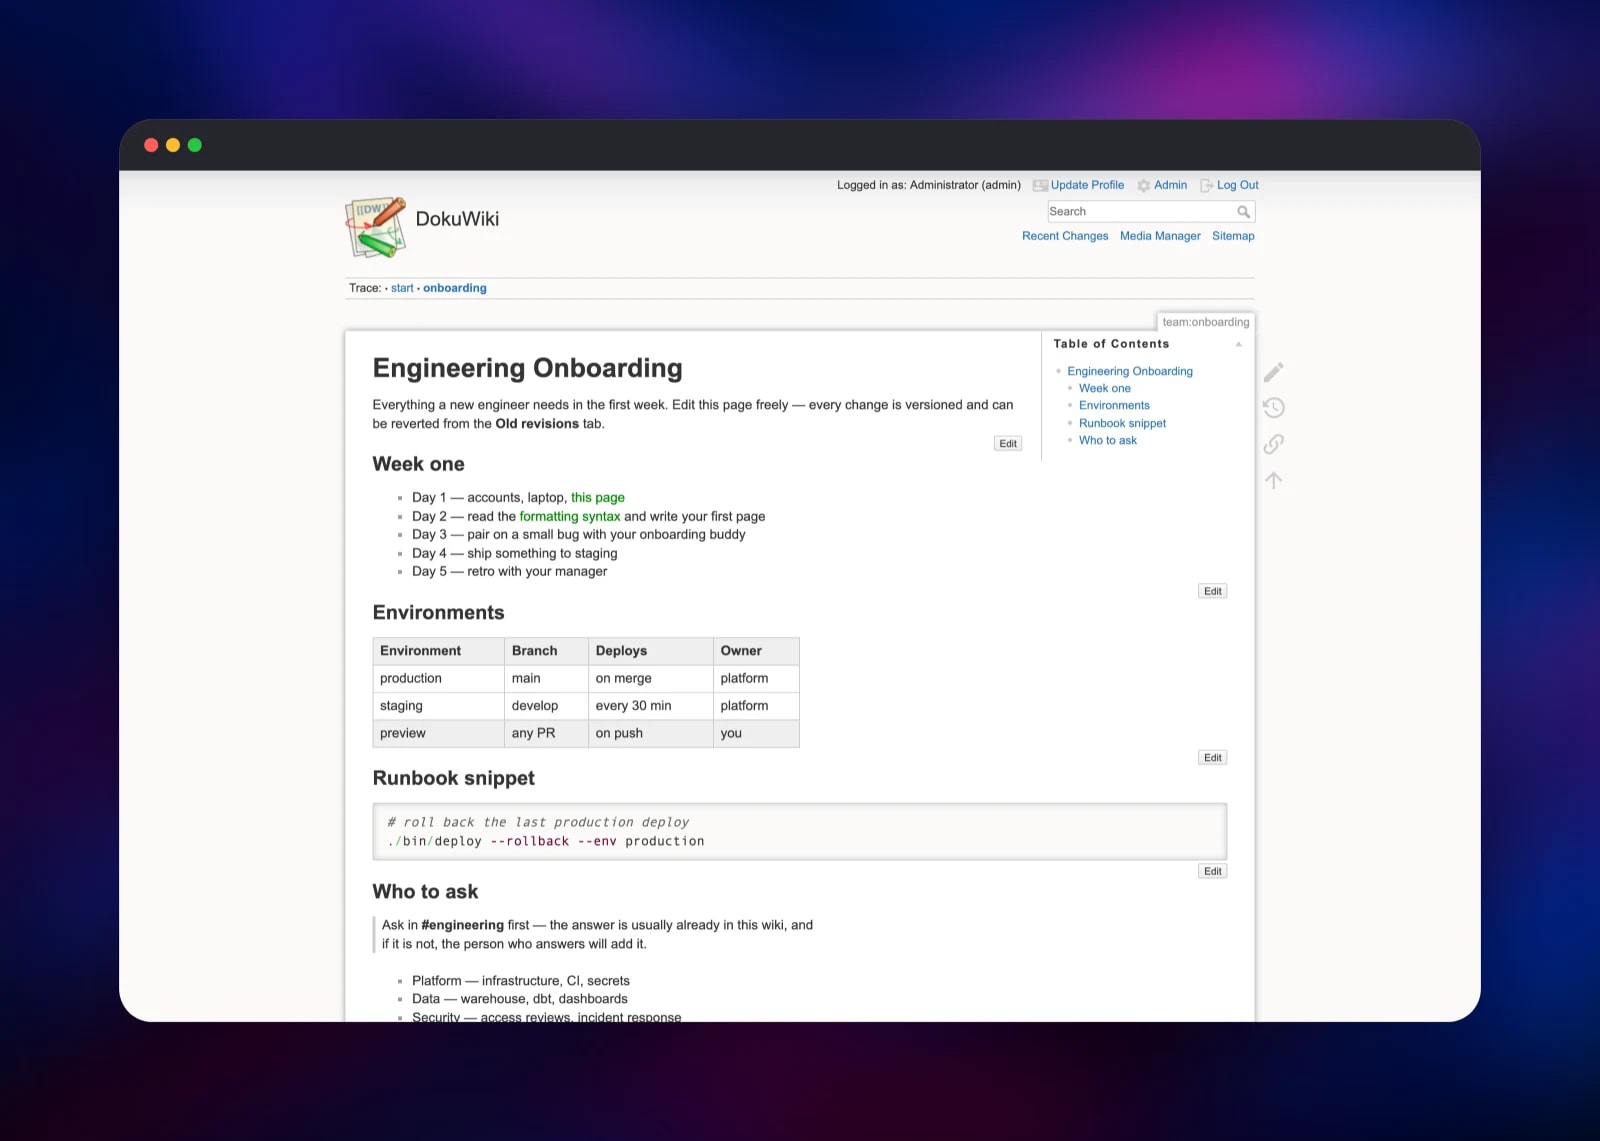Click the Branch column header
The width and height of the screenshot is (1600, 1141).
click(x=547, y=651)
